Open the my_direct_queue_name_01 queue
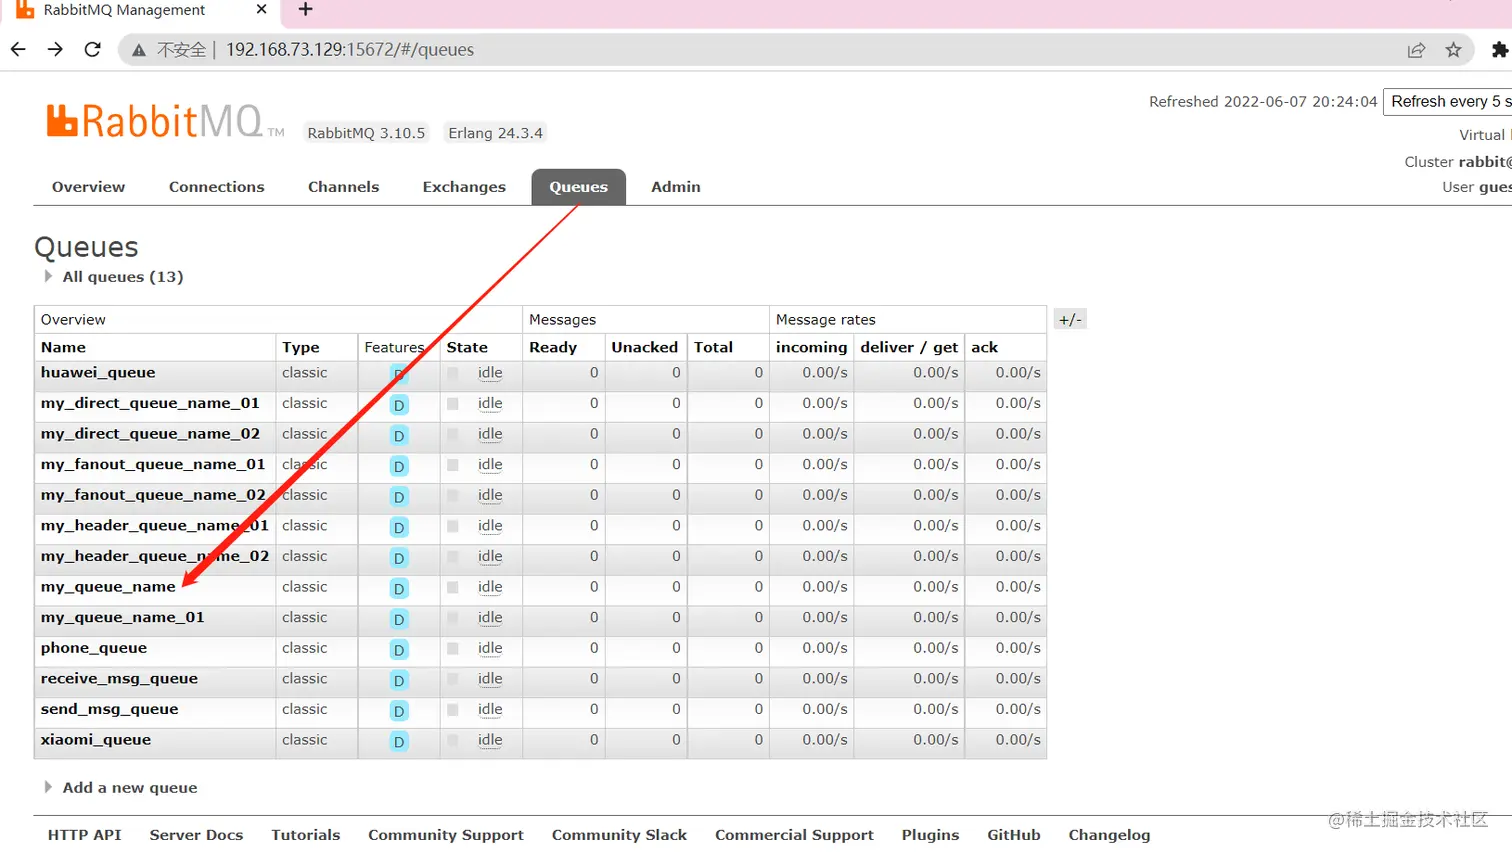This screenshot has height=853, width=1512. 150,403
